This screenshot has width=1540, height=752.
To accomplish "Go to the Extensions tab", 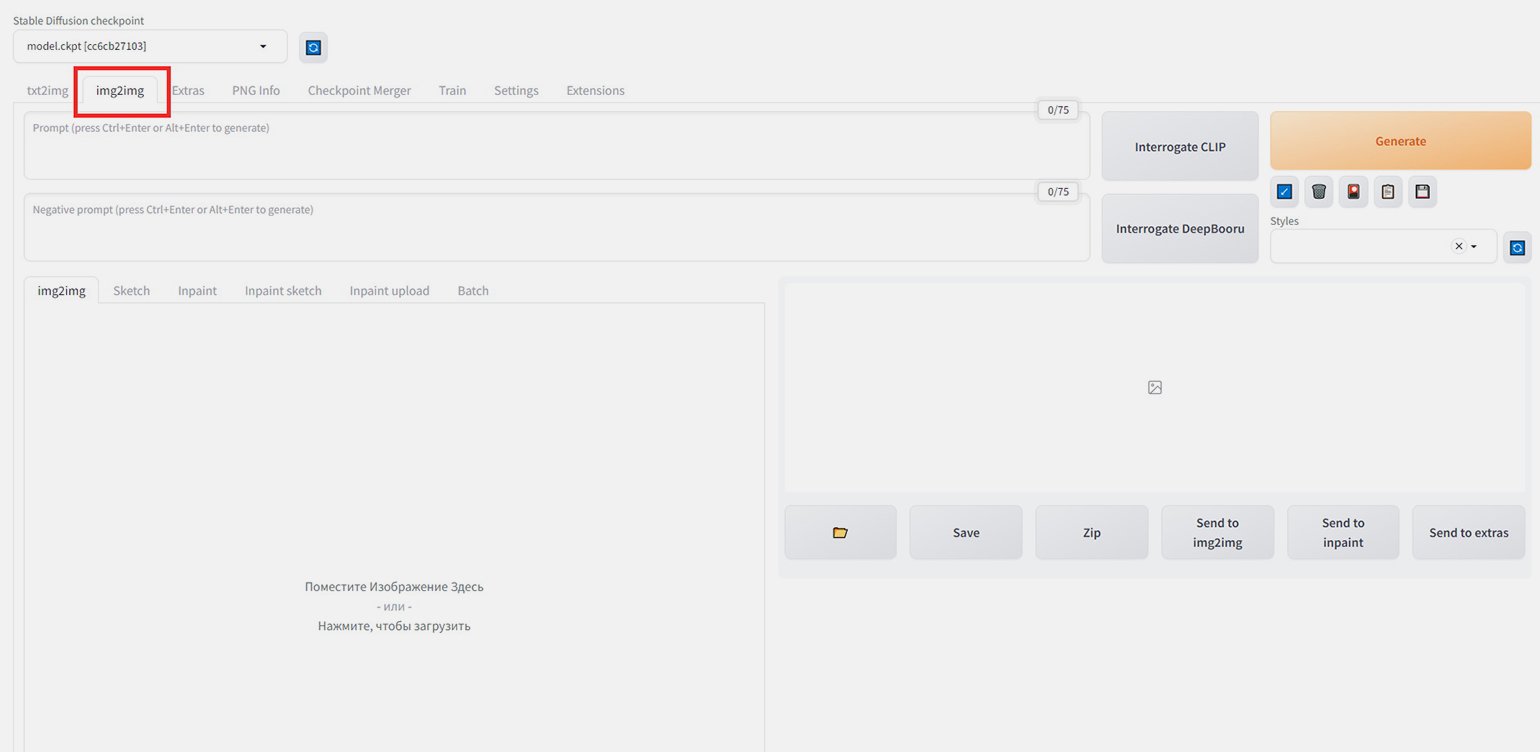I will pos(595,90).
